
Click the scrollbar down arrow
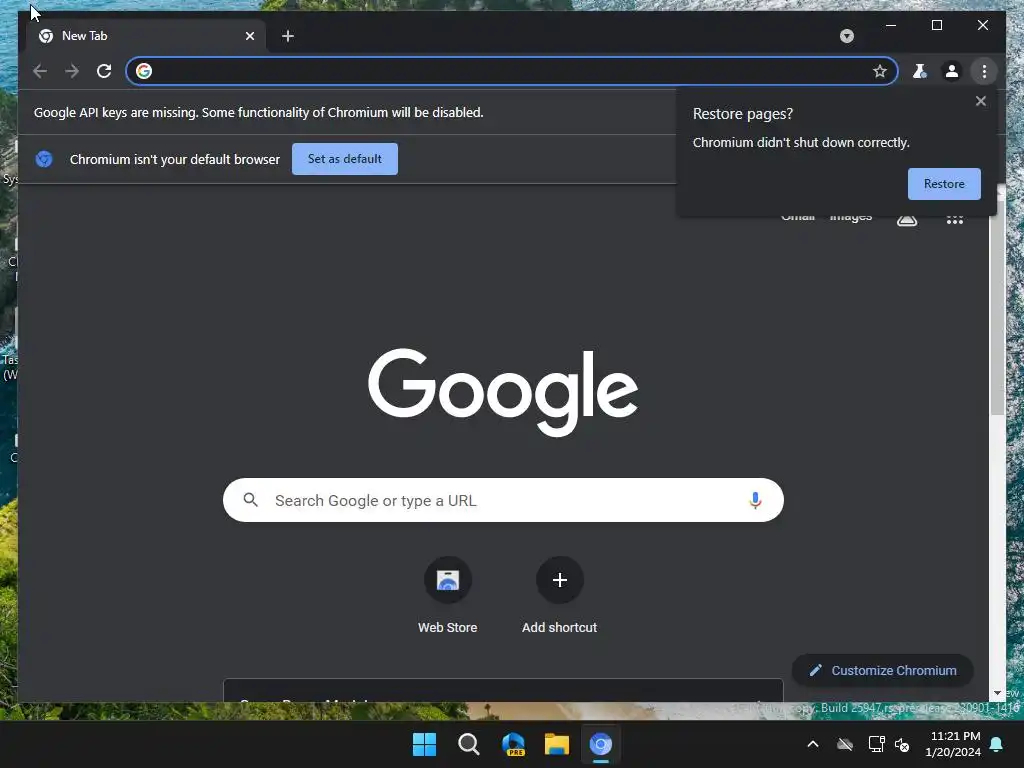[x=997, y=693]
